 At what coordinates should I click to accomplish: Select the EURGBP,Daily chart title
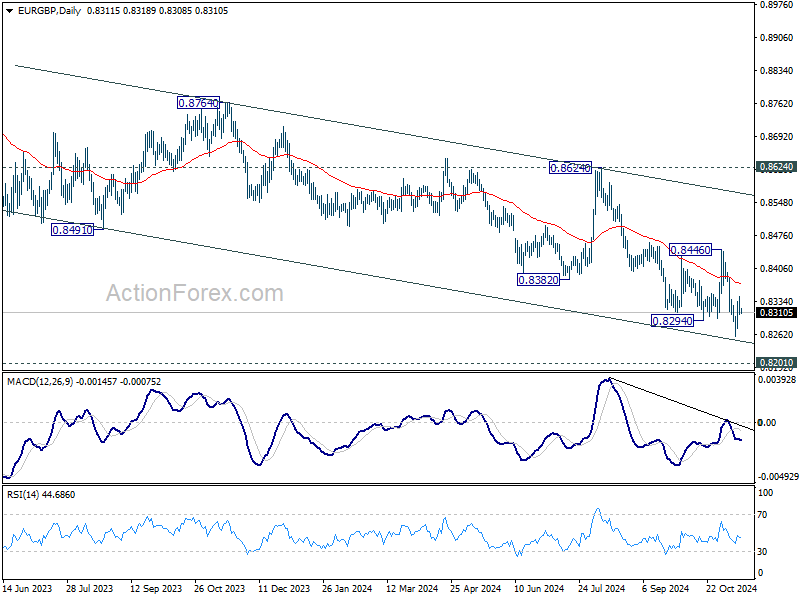pyautogui.click(x=49, y=11)
